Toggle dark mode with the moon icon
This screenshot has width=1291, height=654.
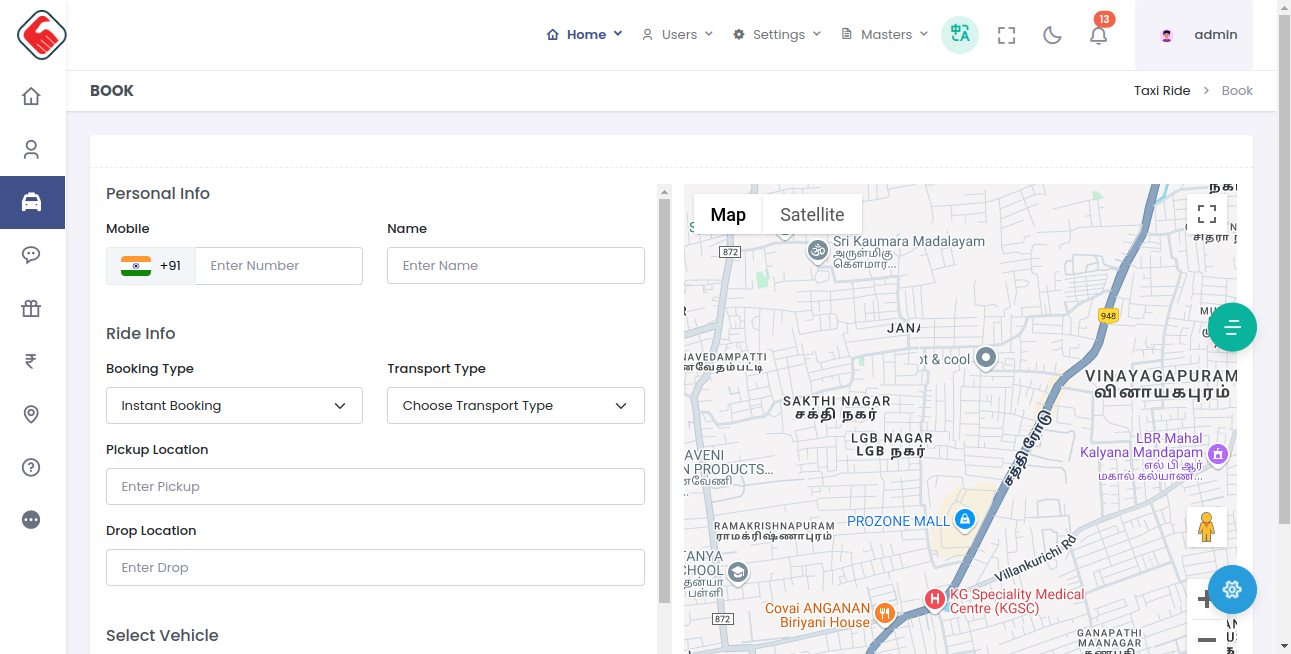(x=1052, y=35)
